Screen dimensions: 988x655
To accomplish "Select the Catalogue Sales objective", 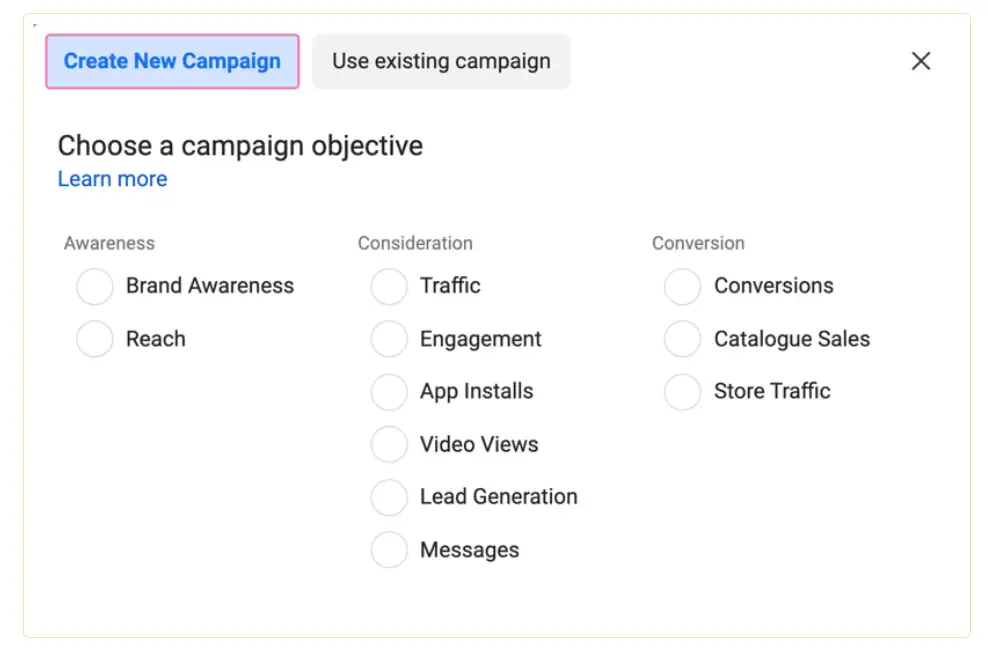I will tap(682, 339).
